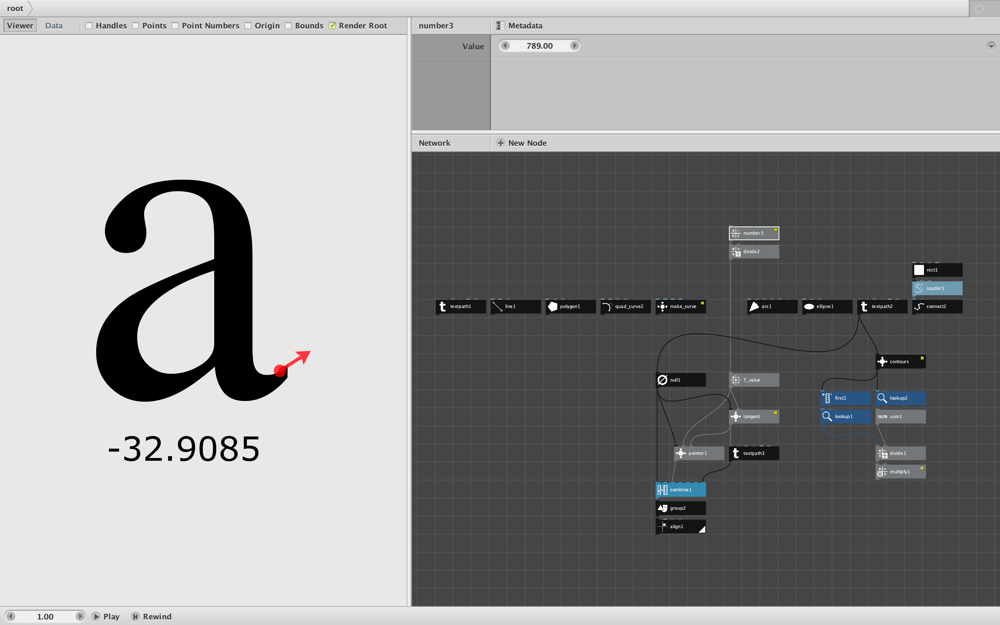Screen dimensions: 1000x625
Task: Select the lookup2 node
Action: 901,398
